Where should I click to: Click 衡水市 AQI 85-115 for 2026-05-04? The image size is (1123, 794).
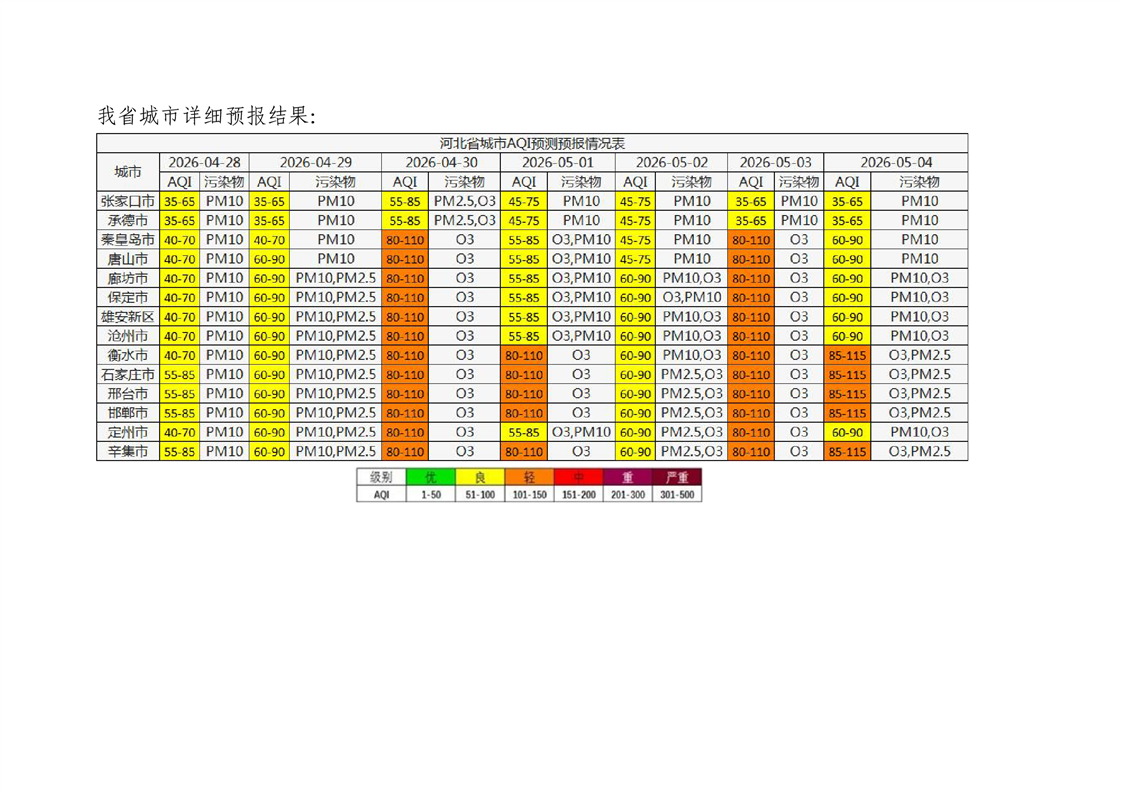847,355
